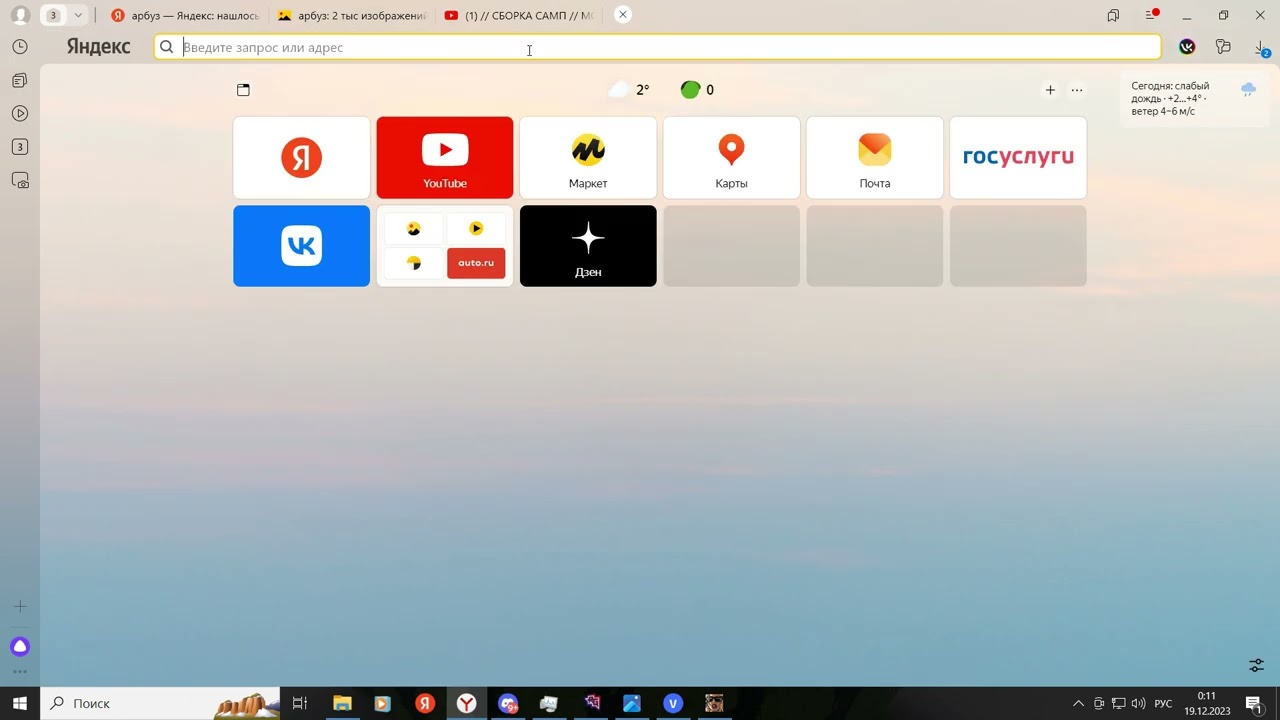Image resolution: width=1280 pixels, height=720 pixels.
Task: Open the notes panel icon in sidebar
Action: (x=20, y=80)
